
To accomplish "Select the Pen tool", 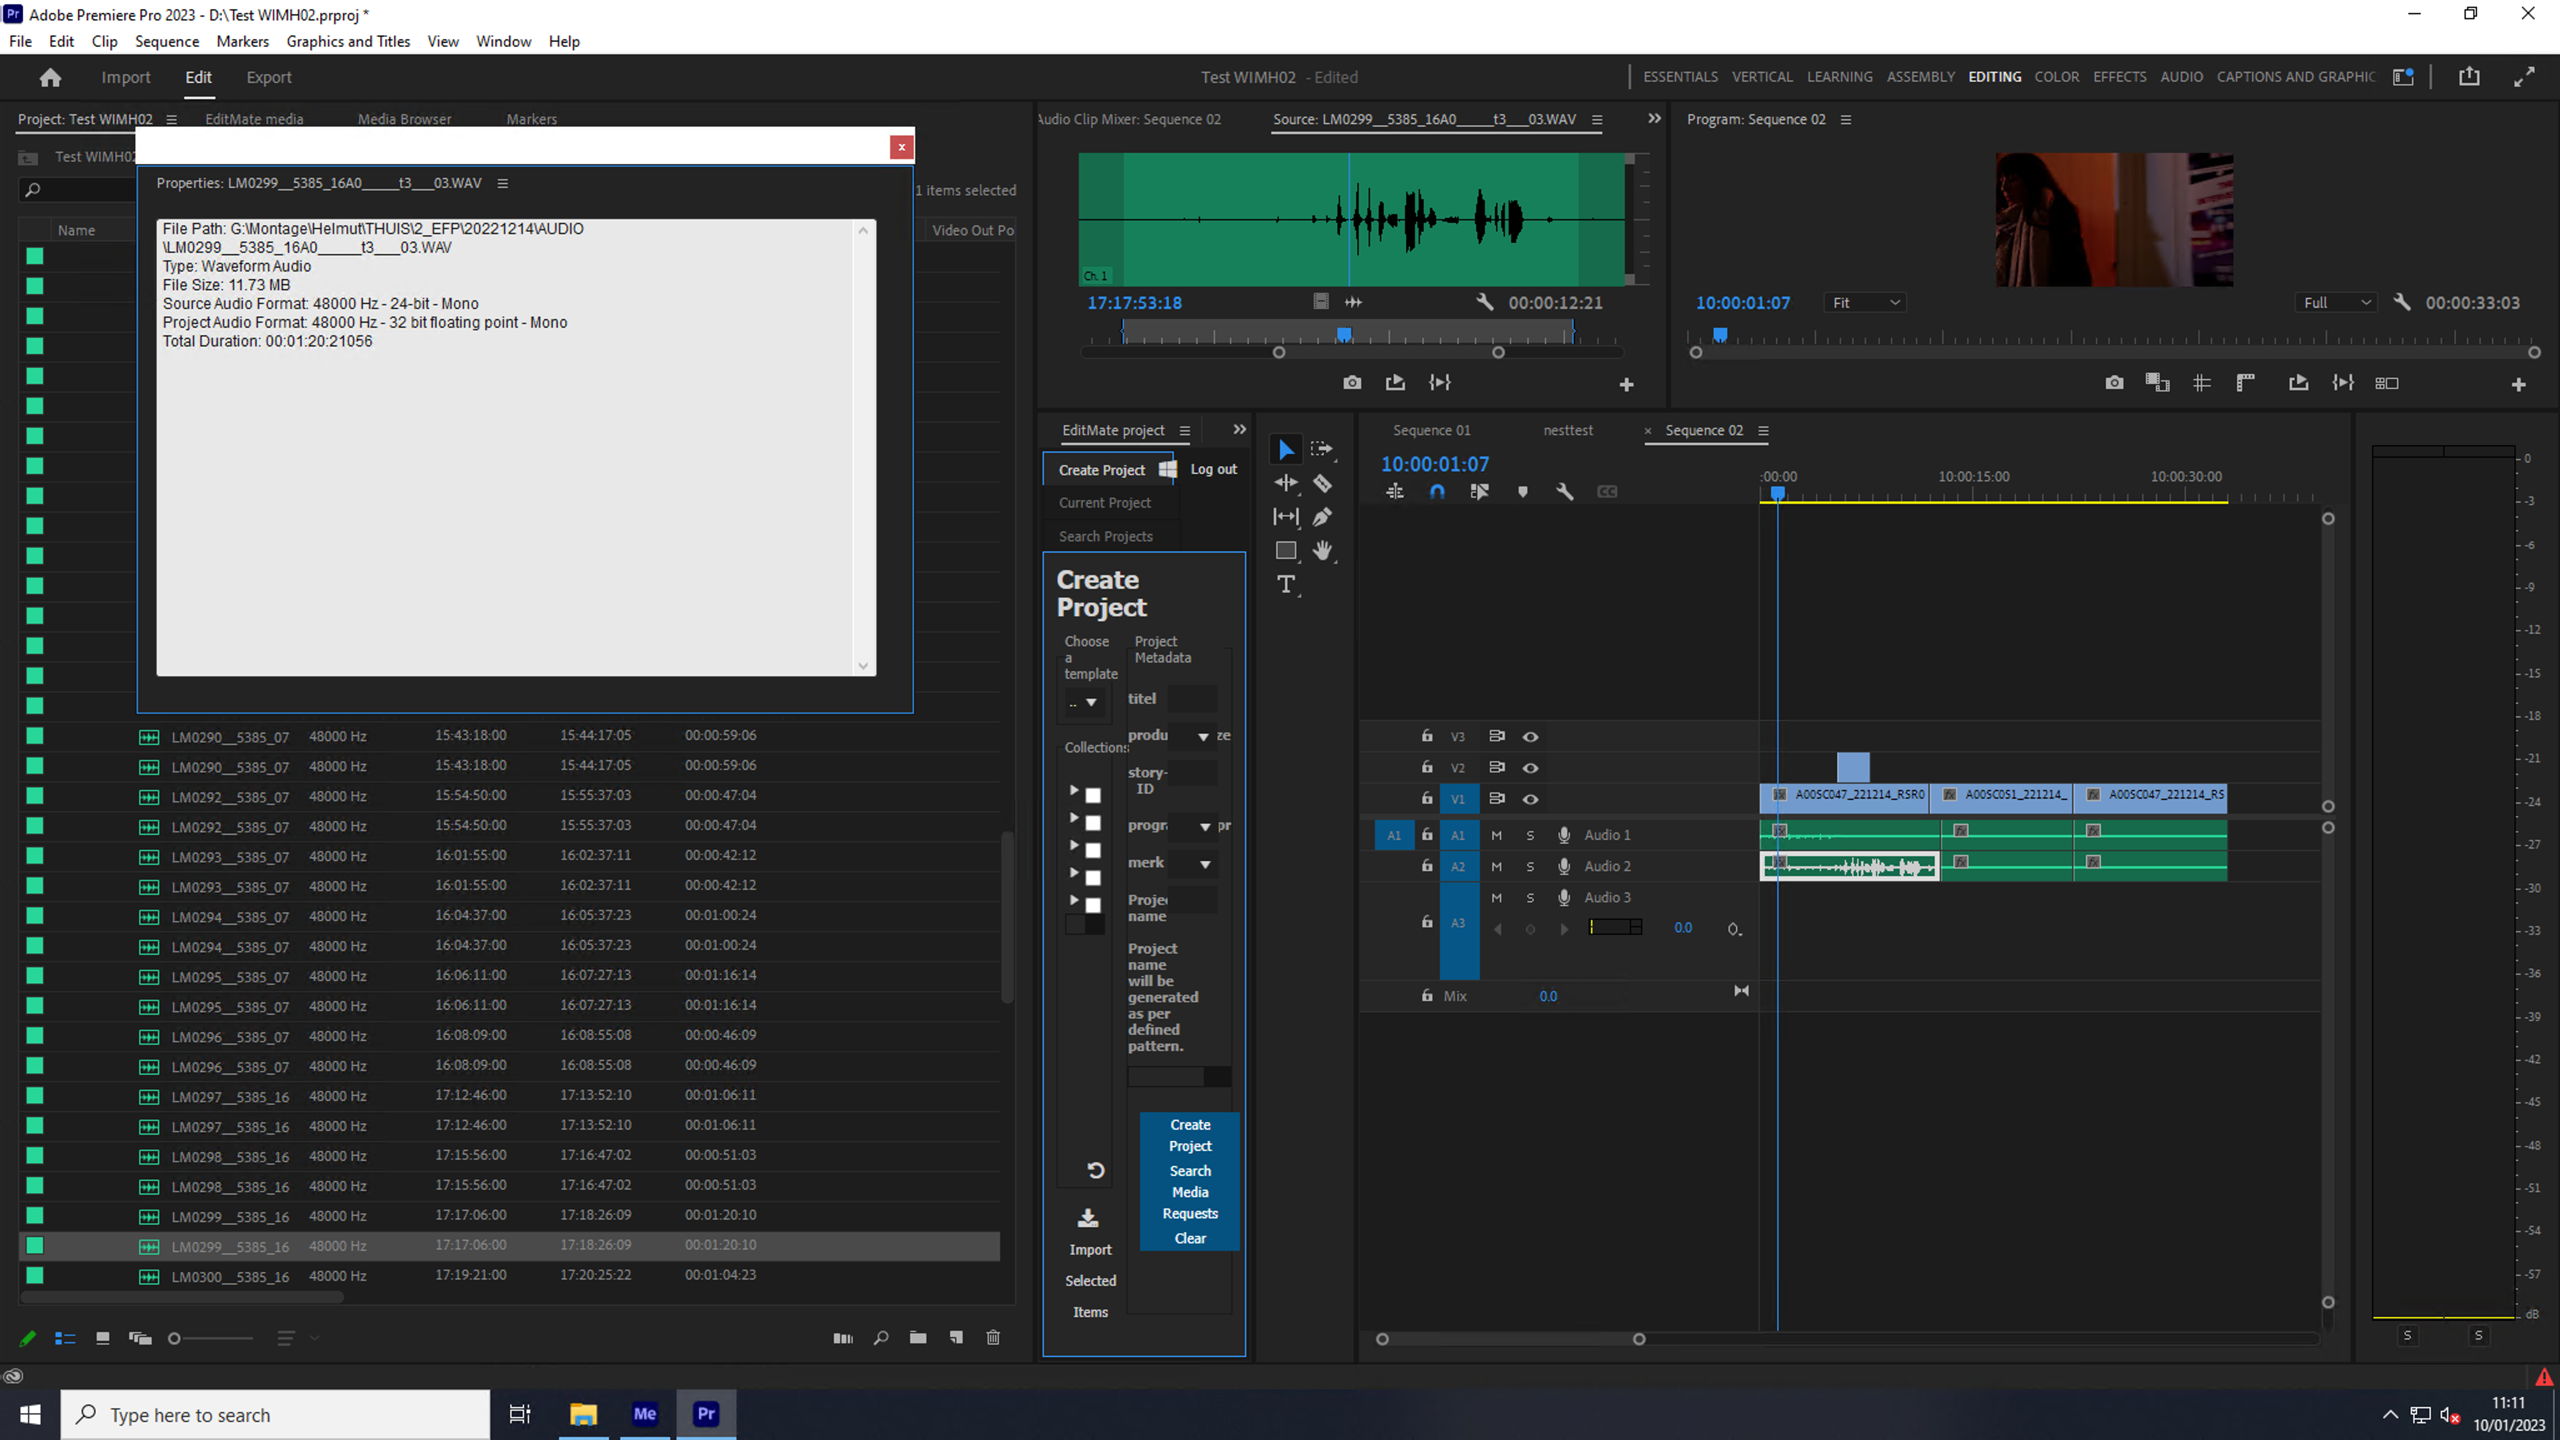I will point(1322,517).
